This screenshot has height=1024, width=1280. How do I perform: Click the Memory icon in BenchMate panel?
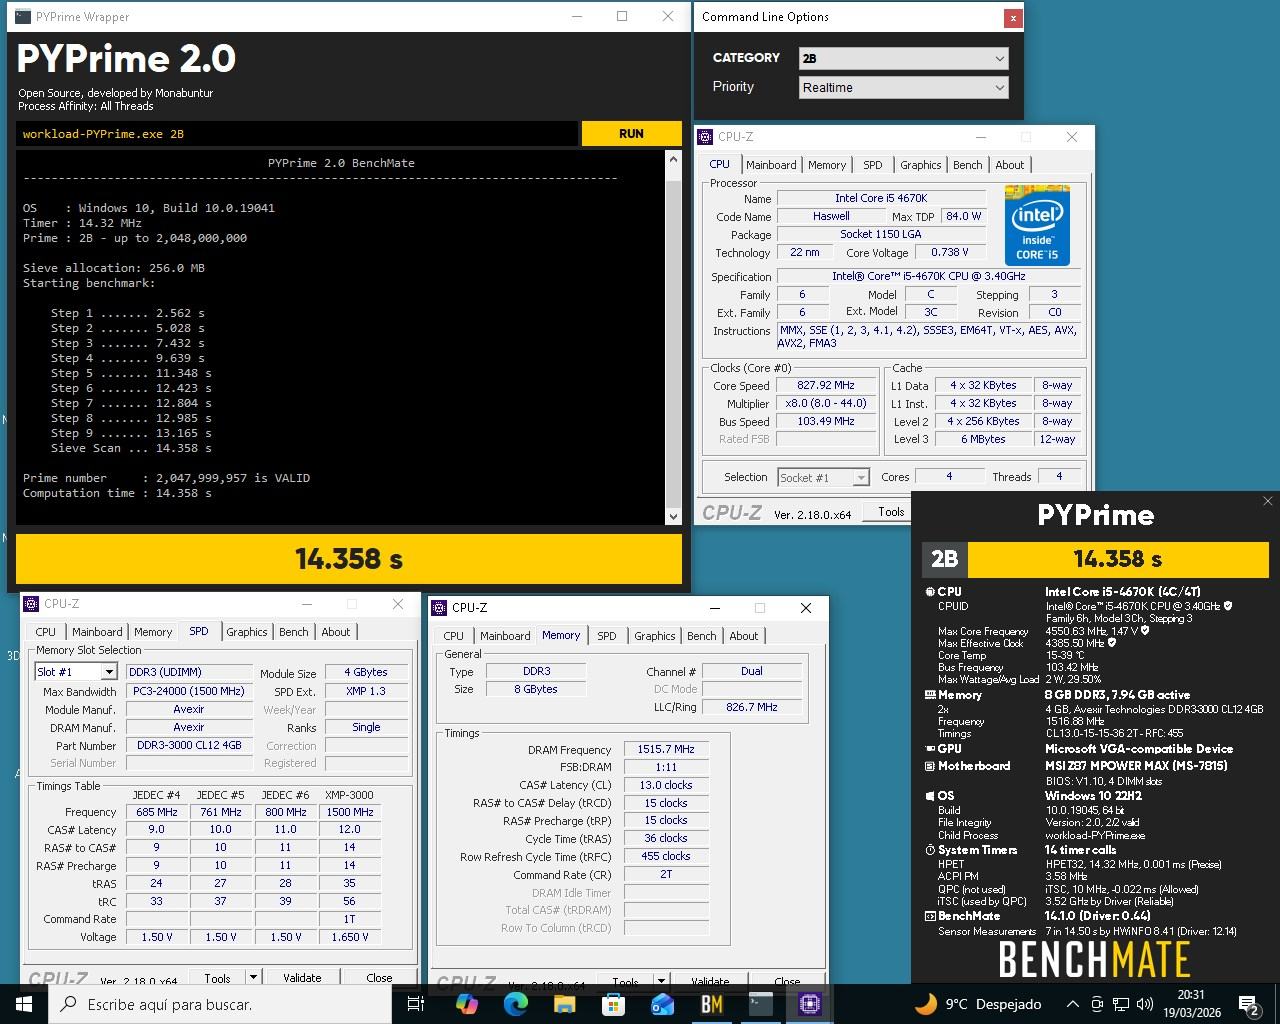click(931, 695)
